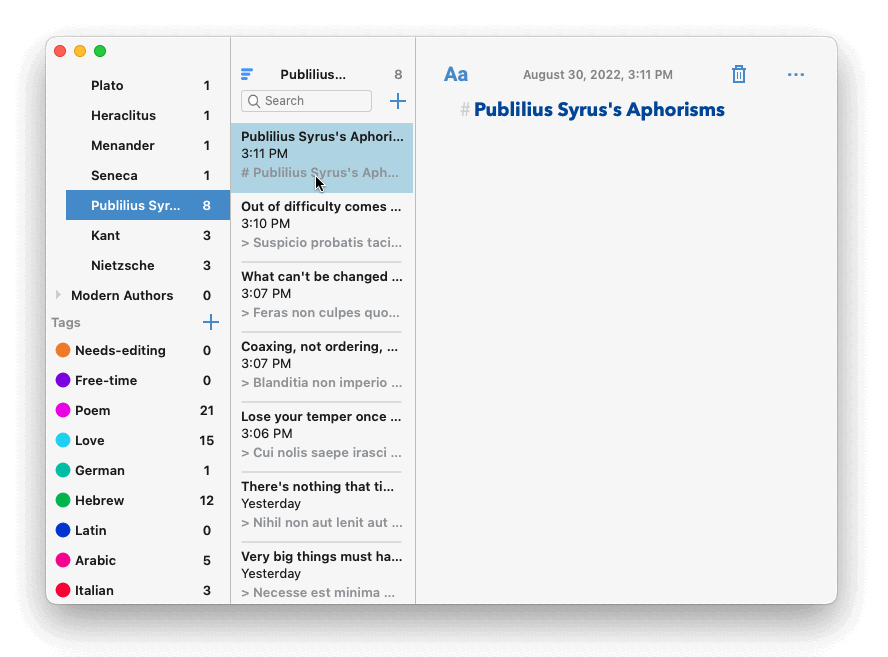888x657 pixels.
Task: Click the August 30, 2022 date label
Action: pyautogui.click(x=597, y=75)
